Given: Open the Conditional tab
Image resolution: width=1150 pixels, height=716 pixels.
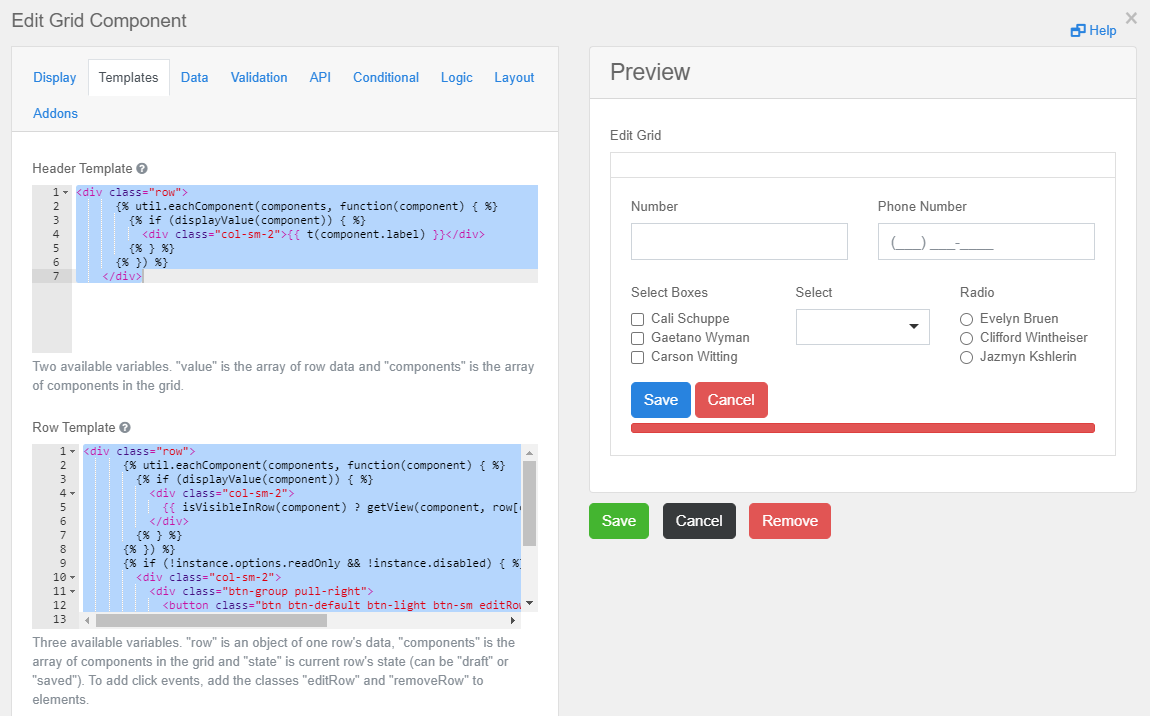Looking at the screenshot, I should (x=386, y=78).
